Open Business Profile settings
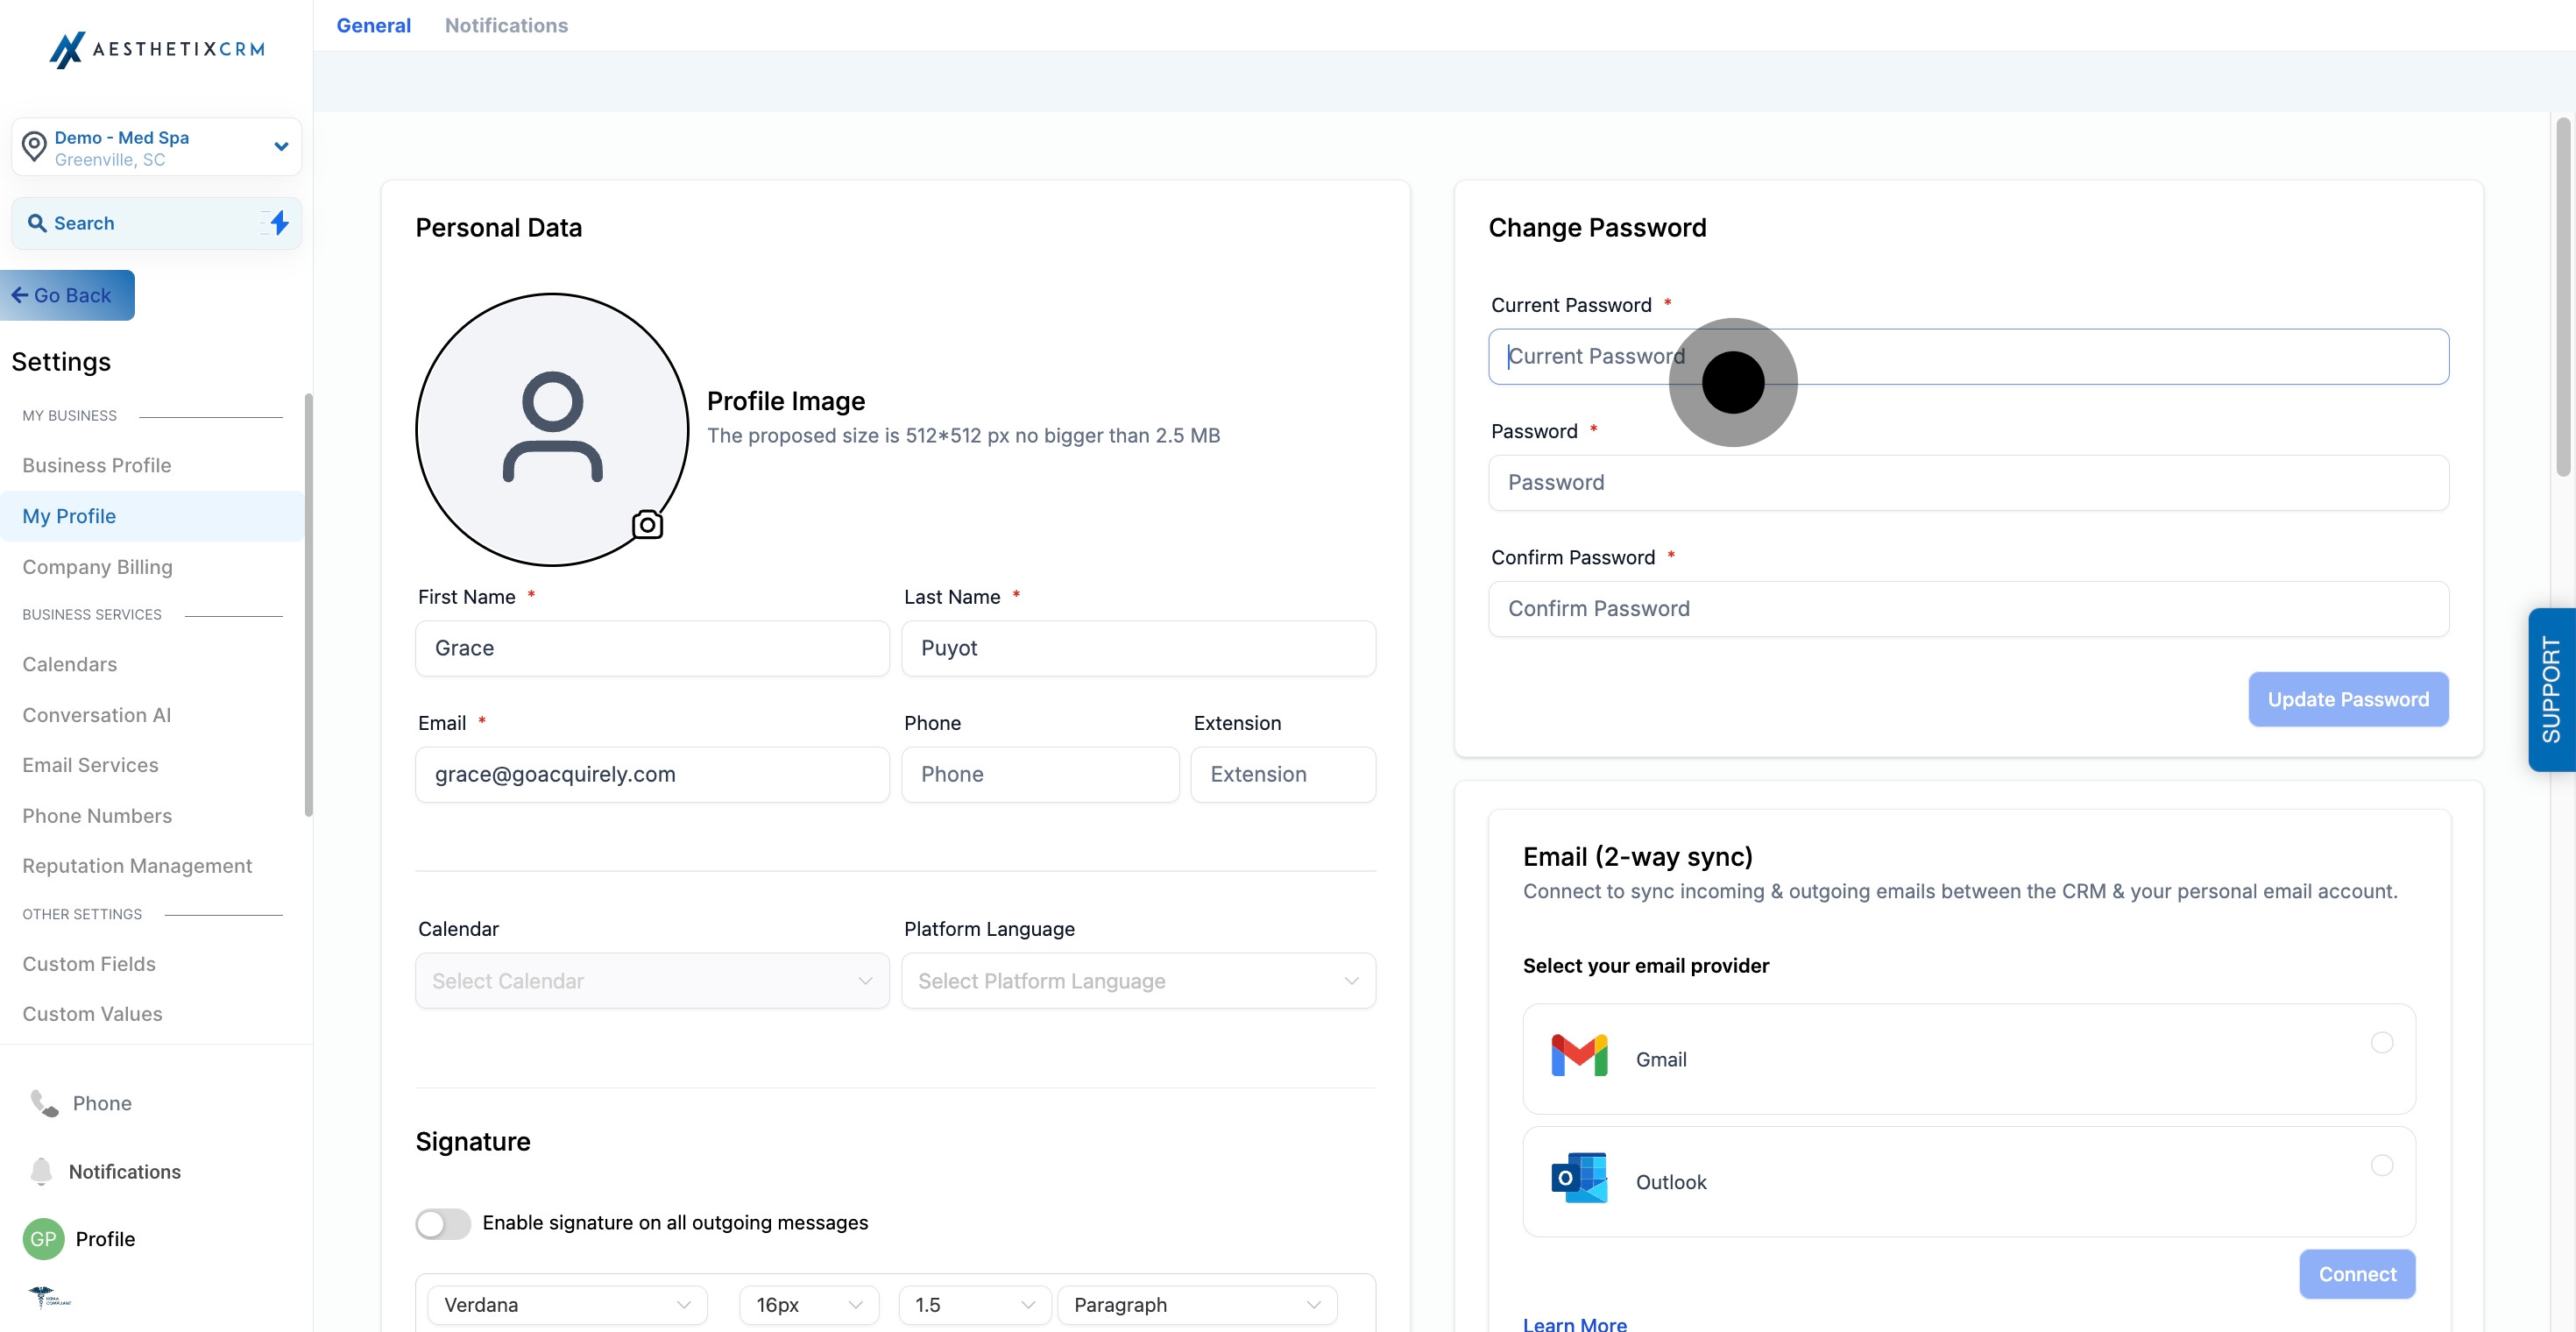 point(97,465)
